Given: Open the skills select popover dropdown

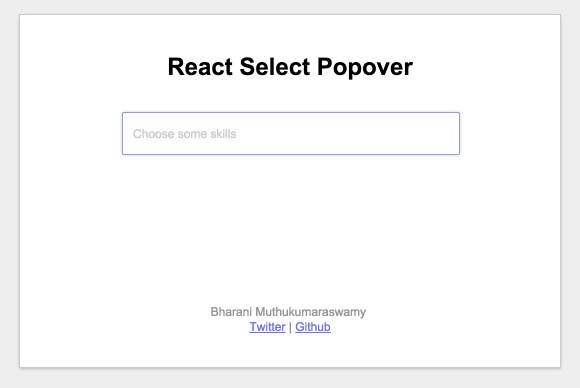Looking at the screenshot, I should click(291, 134).
